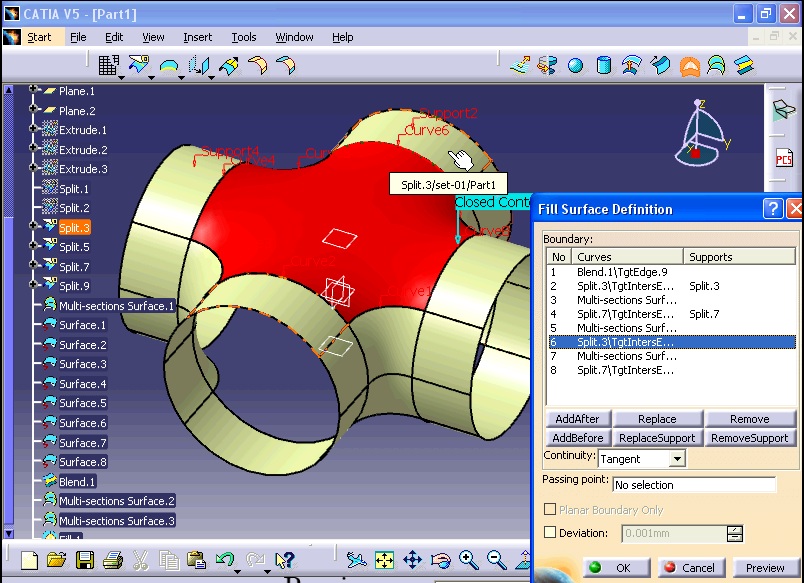Expand the Extrude.2 tree node
This screenshot has height=583, width=804.
[33, 148]
